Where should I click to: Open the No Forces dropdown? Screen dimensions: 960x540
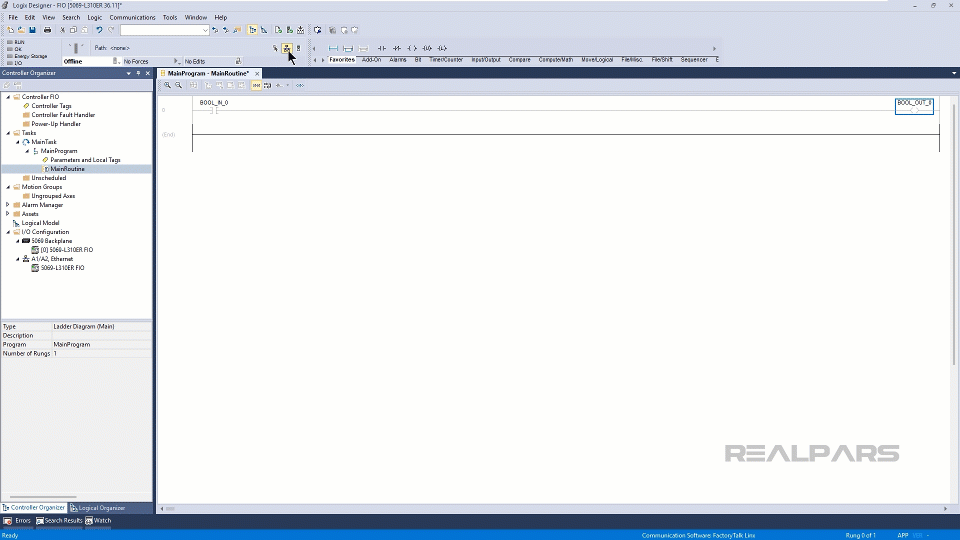177,61
